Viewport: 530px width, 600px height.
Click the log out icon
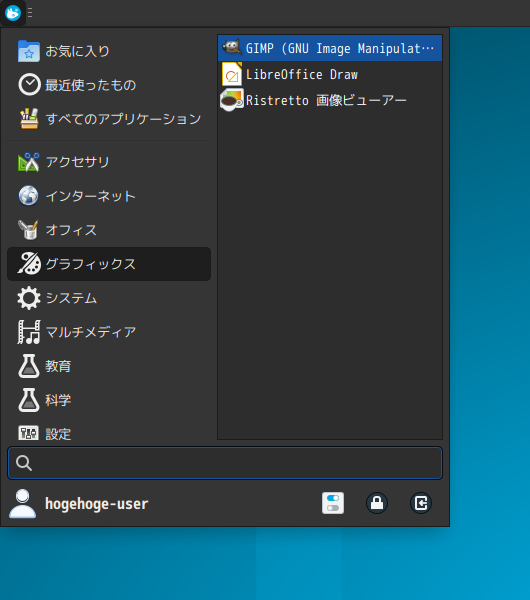(x=421, y=503)
